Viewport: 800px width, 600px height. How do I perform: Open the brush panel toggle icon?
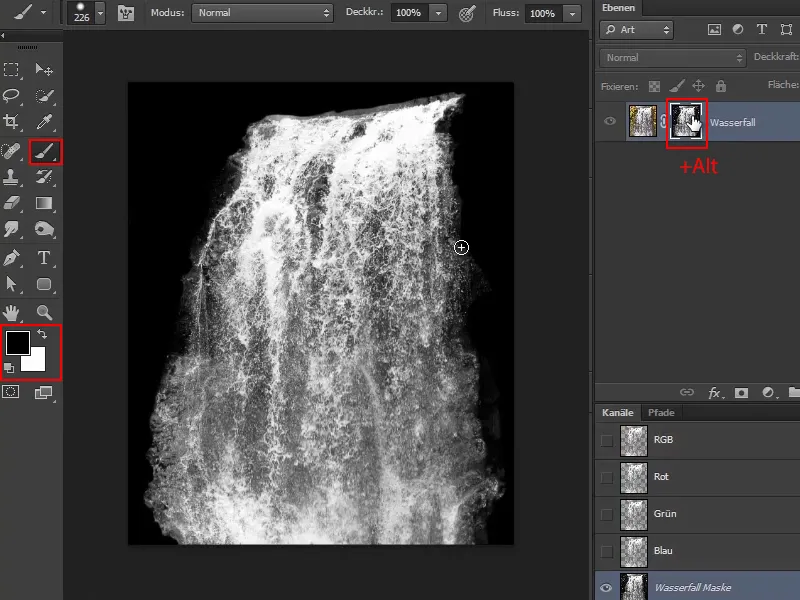tap(126, 13)
